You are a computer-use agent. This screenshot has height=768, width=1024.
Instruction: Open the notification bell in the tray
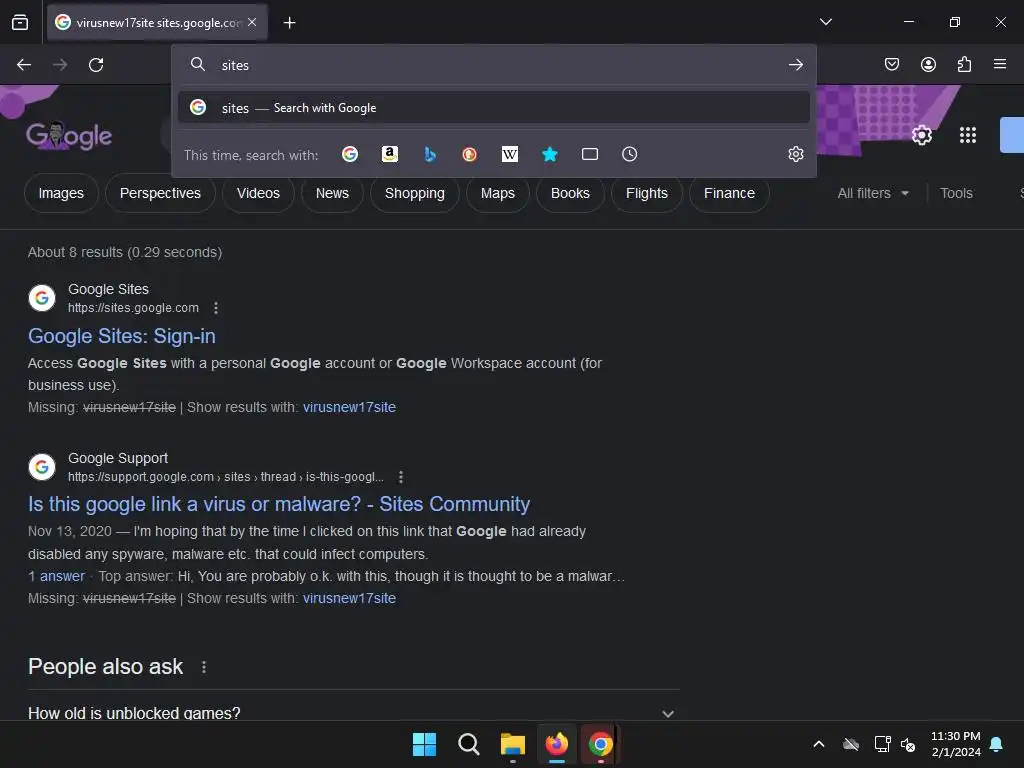coord(997,744)
